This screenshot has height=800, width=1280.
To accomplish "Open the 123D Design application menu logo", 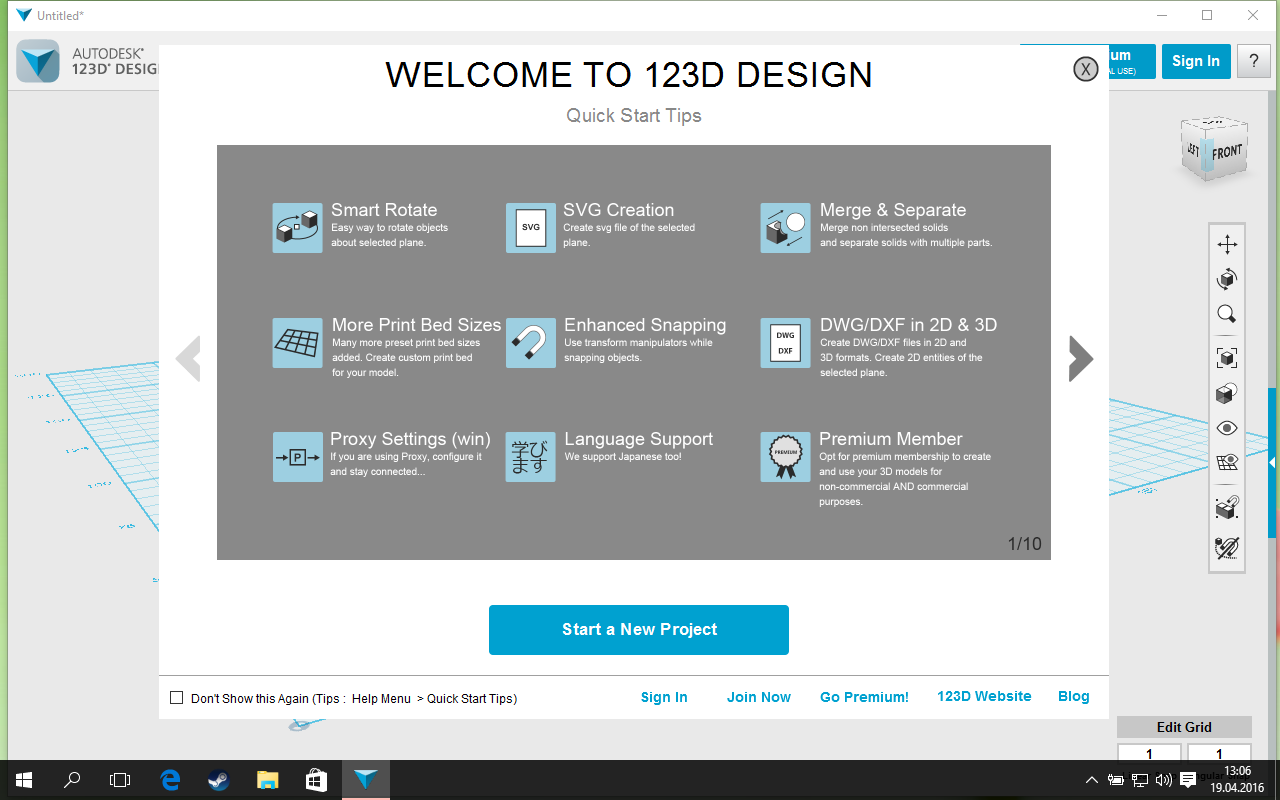I will click(x=38, y=61).
